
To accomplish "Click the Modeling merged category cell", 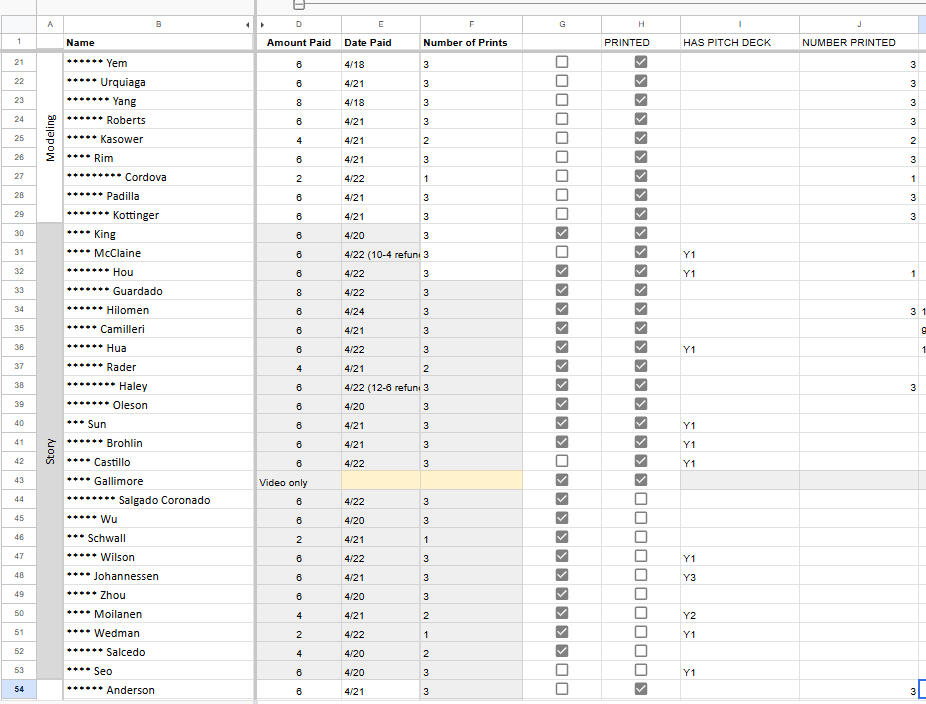I will tap(50, 138).
